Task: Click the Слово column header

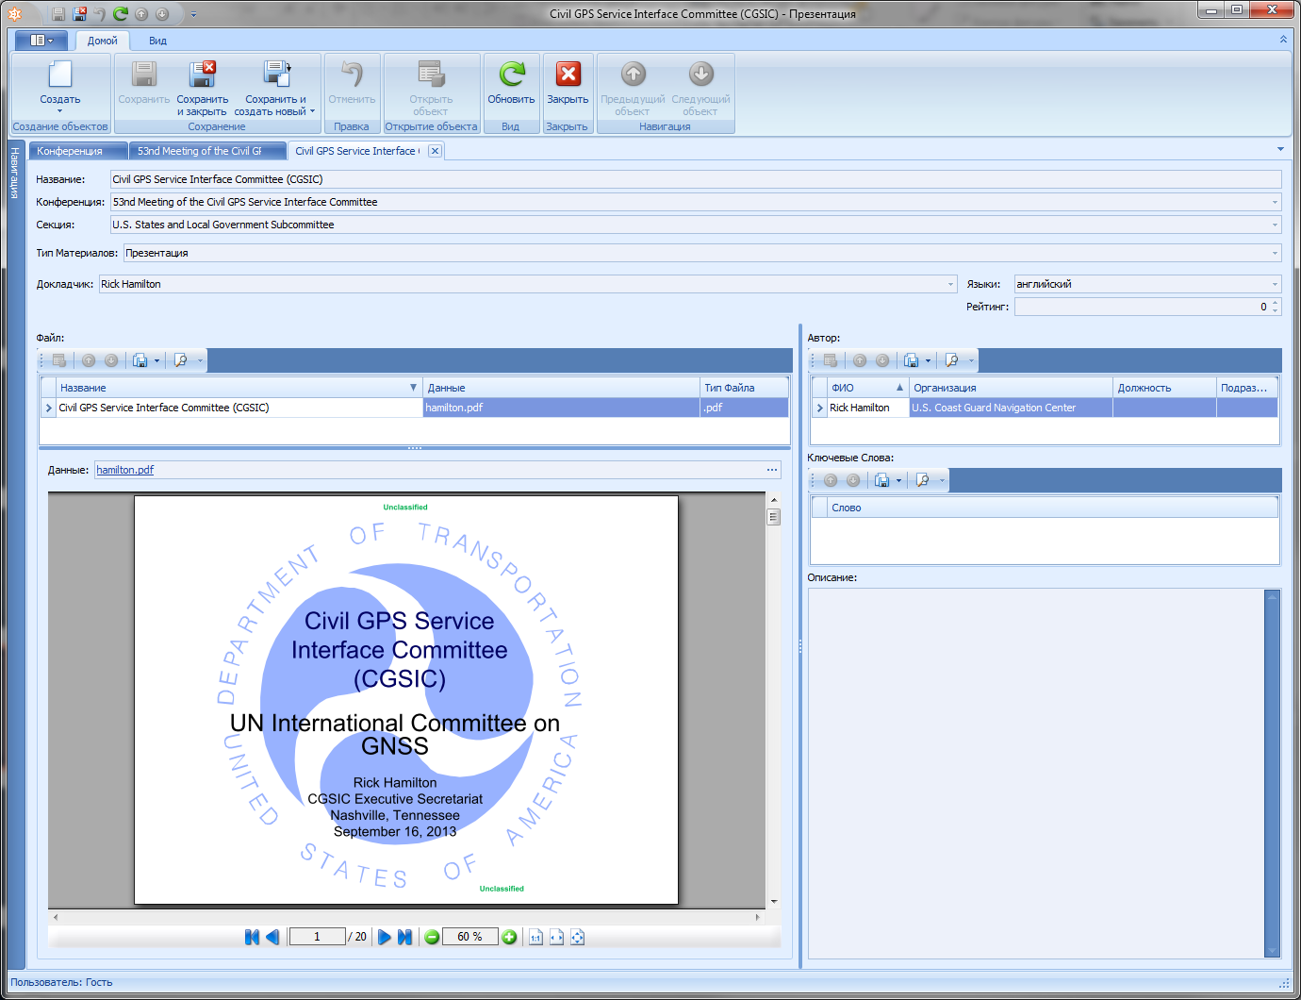Action: point(1052,508)
